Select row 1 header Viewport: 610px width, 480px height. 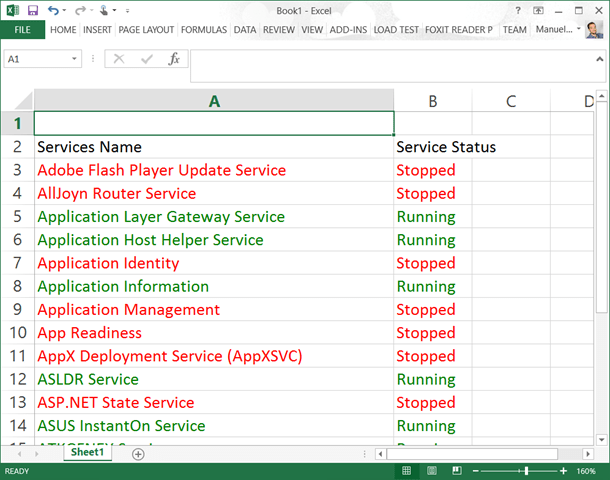click(18, 123)
